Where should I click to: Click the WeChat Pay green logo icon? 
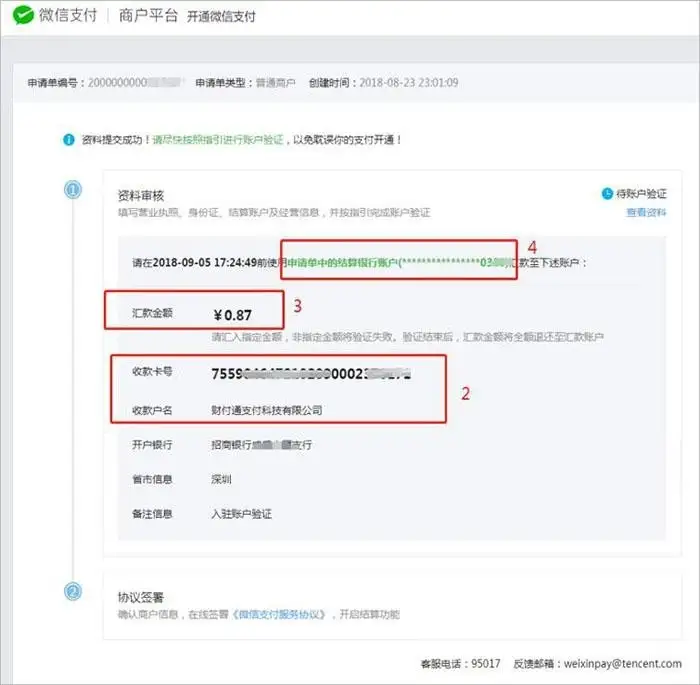point(23,15)
